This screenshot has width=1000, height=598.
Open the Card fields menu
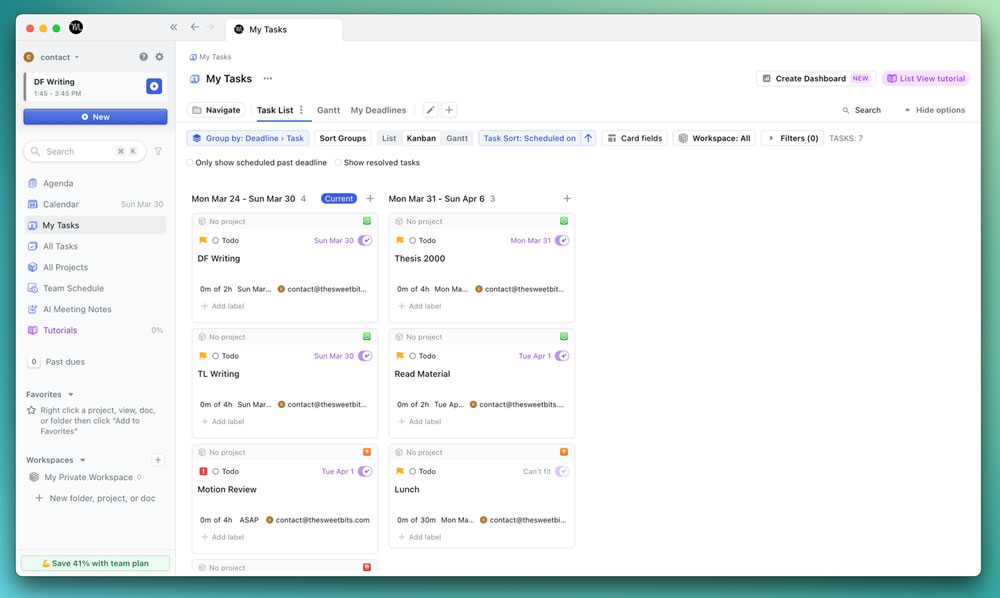click(x=635, y=138)
